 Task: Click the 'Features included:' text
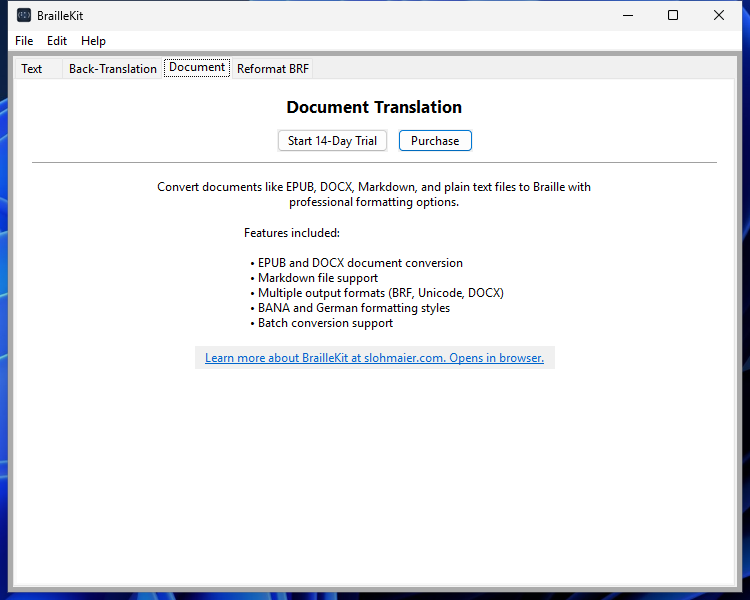pyautogui.click(x=292, y=233)
